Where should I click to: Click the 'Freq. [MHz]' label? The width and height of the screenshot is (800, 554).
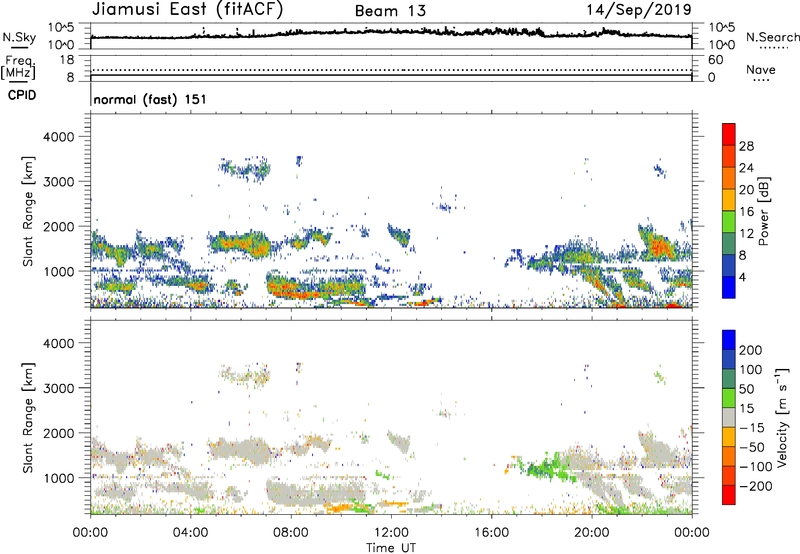pyautogui.click(x=19, y=68)
